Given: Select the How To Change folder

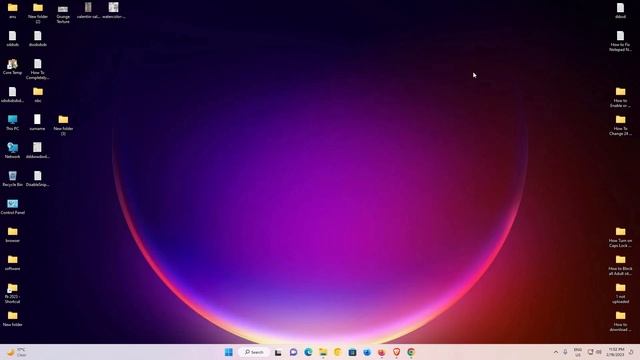Looking at the screenshot, I should (x=620, y=124).
